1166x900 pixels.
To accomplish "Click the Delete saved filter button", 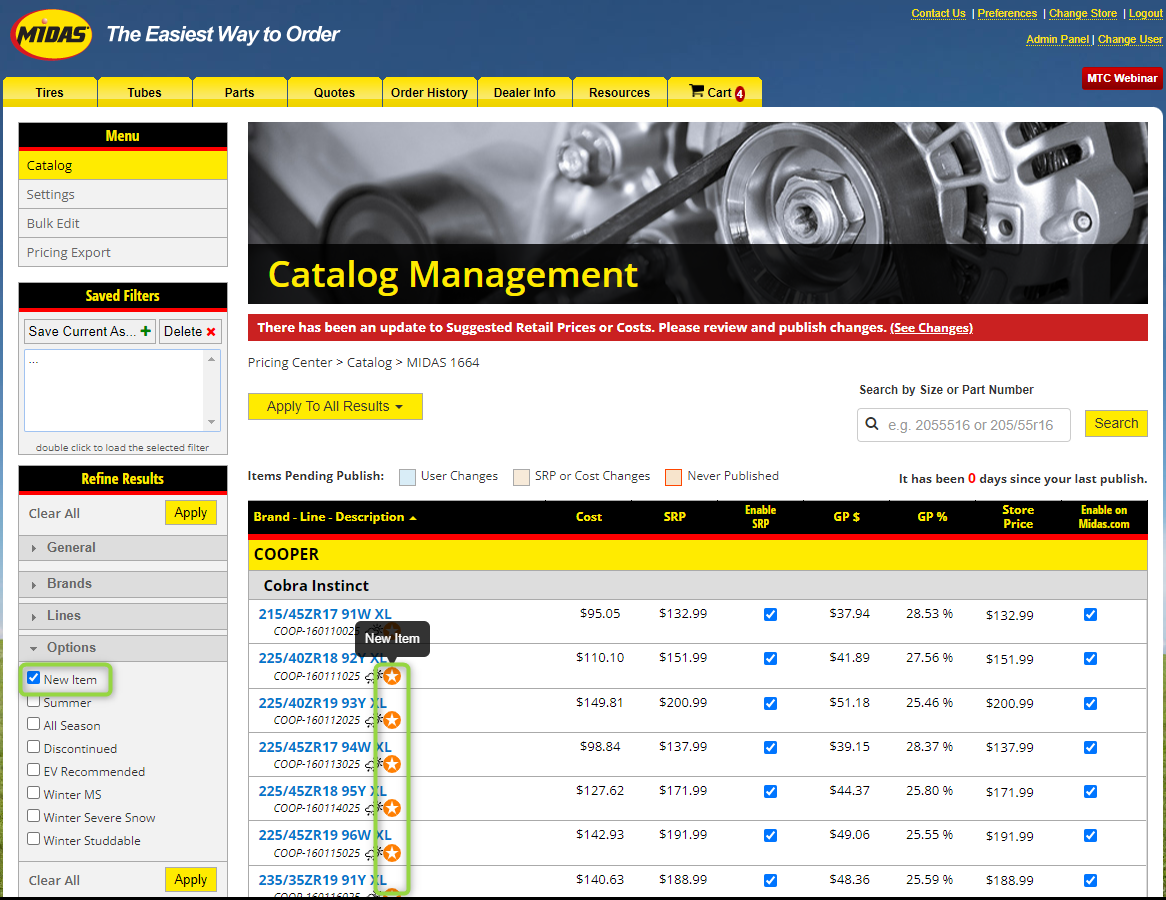I will pos(190,332).
